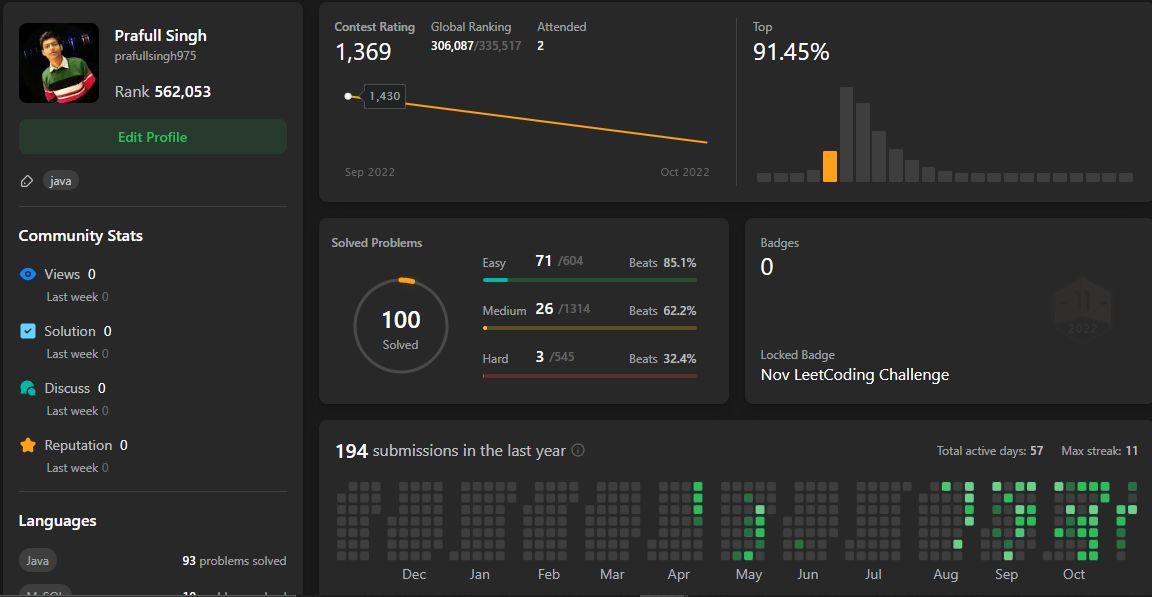
Task: Open the submissions info icon
Action: click(x=578, y=450)
